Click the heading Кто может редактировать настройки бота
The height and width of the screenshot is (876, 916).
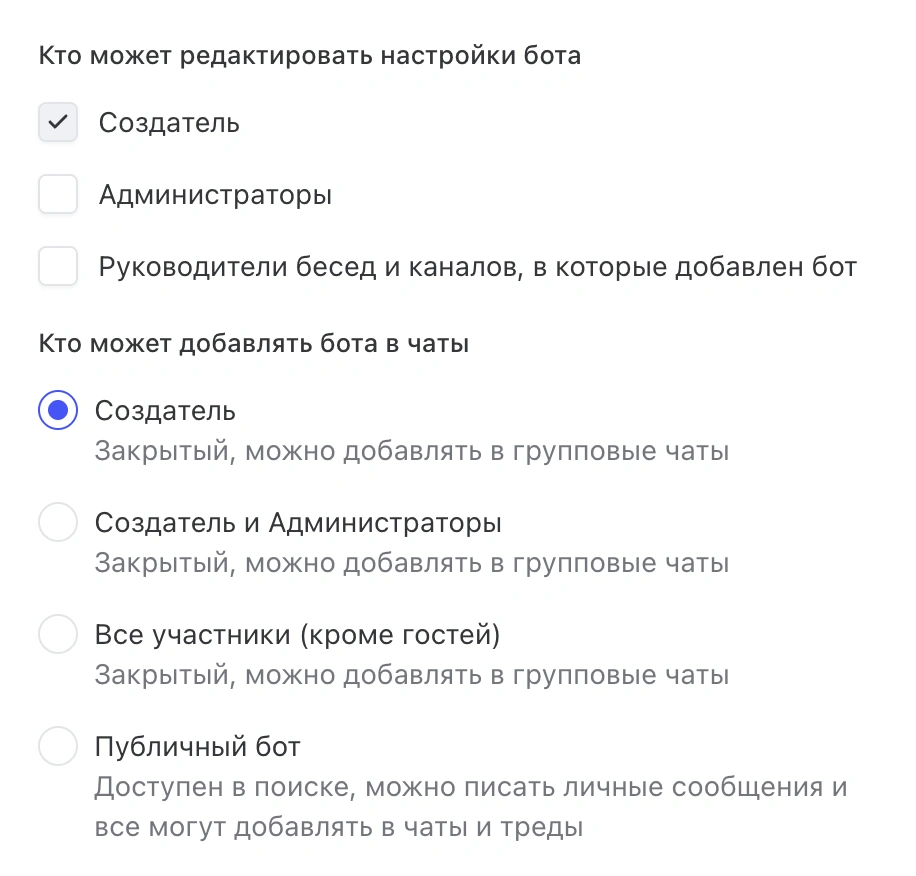(310, 55)
